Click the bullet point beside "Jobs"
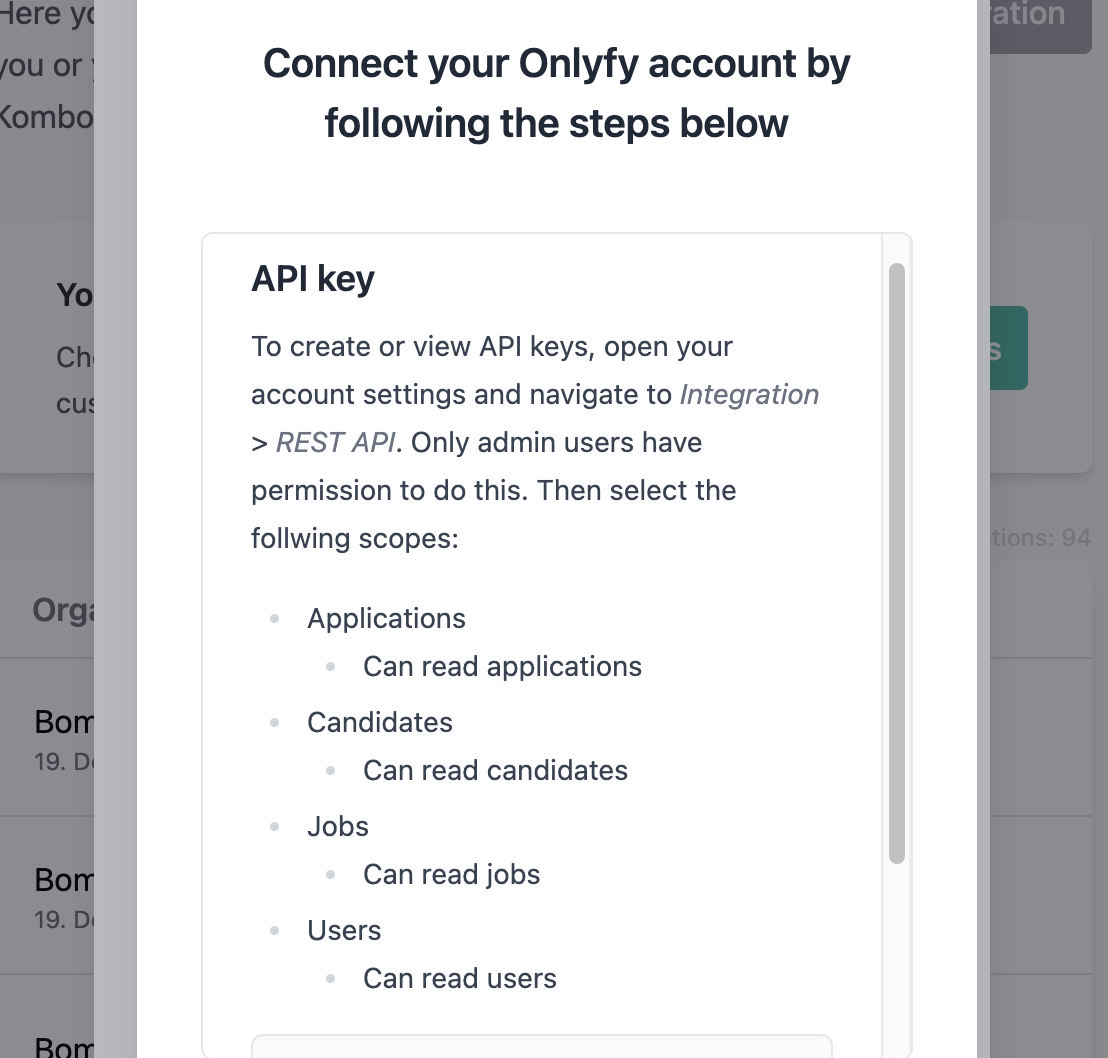1108x1058 pixels. pyautogui.click(x=275, y=826)
